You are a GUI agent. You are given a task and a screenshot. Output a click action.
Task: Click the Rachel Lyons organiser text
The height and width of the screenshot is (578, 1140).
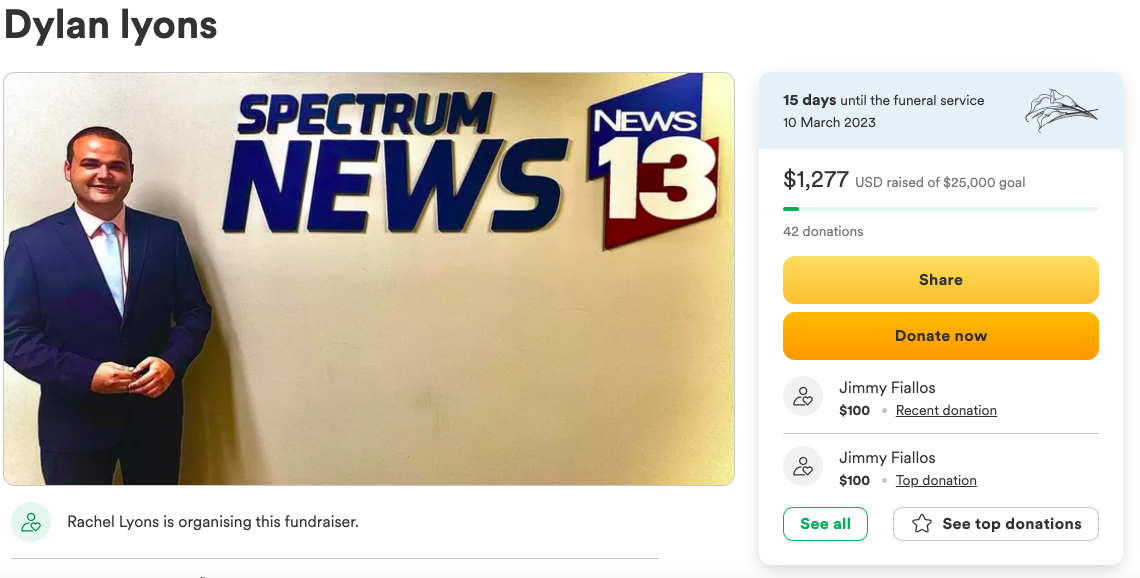coord(213,521)
